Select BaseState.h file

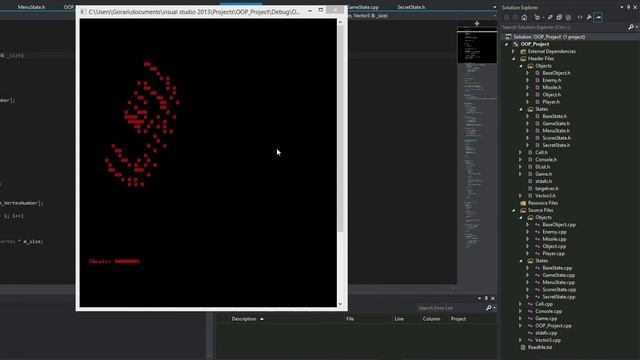554,116
